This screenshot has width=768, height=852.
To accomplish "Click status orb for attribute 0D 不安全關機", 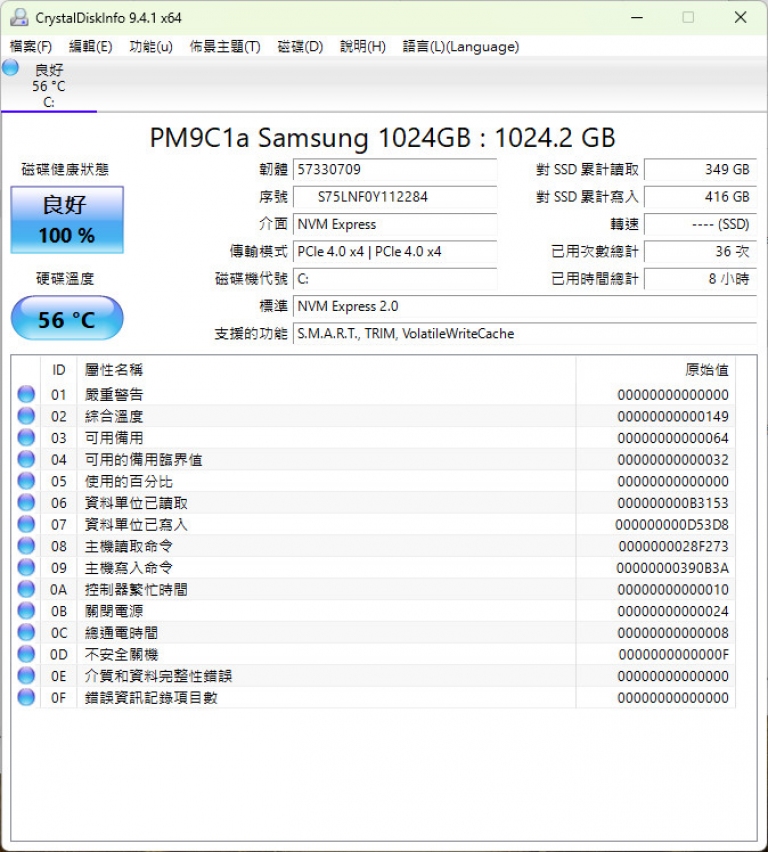I will tap(26, 654).
